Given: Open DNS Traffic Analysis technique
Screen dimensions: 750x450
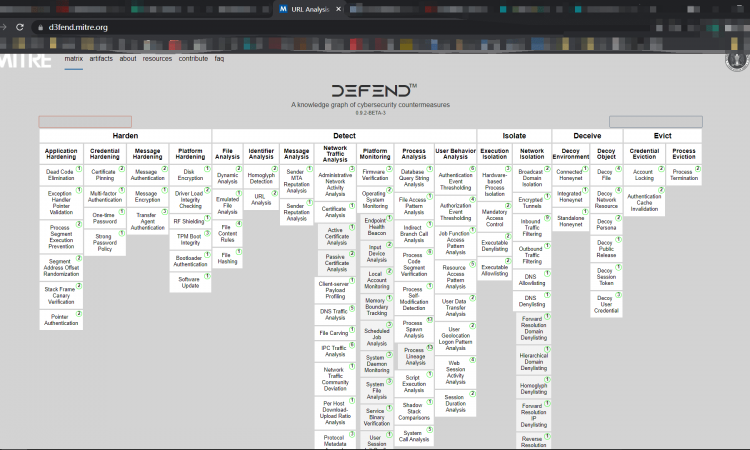Looking at the screenshot, I should [335, 314].
